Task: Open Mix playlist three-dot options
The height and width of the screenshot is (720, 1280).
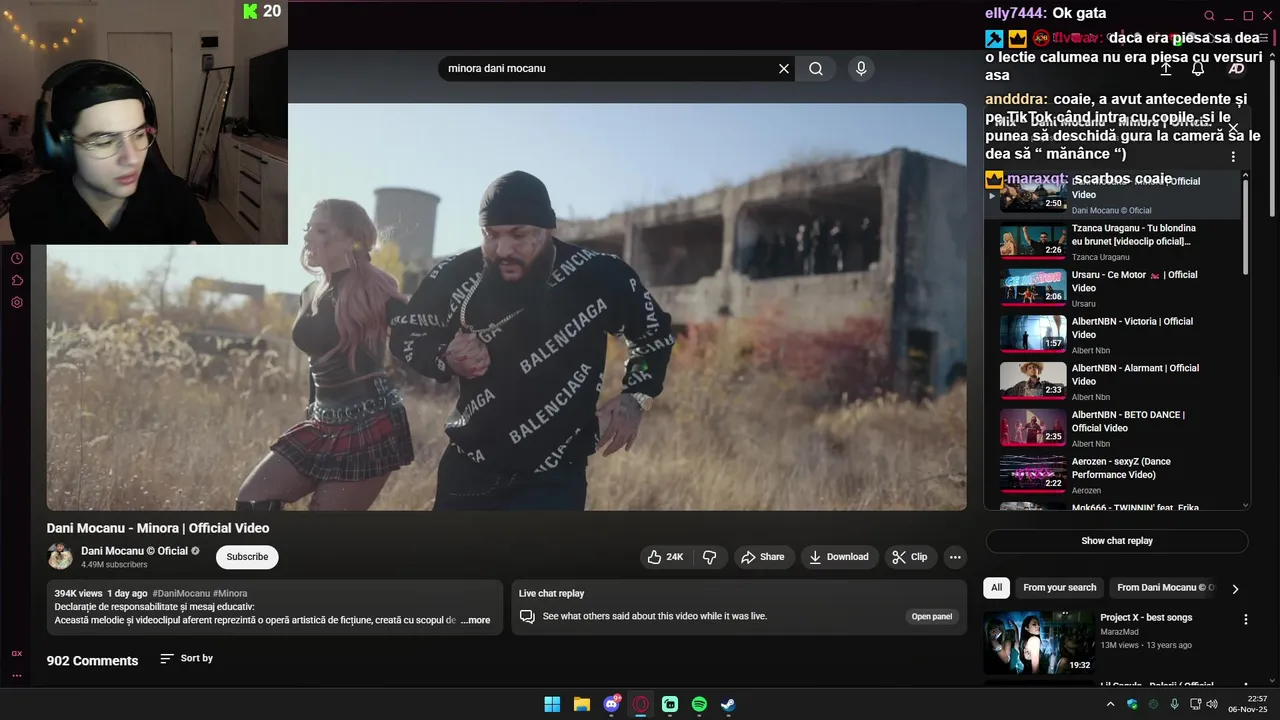Action: 1233,157
